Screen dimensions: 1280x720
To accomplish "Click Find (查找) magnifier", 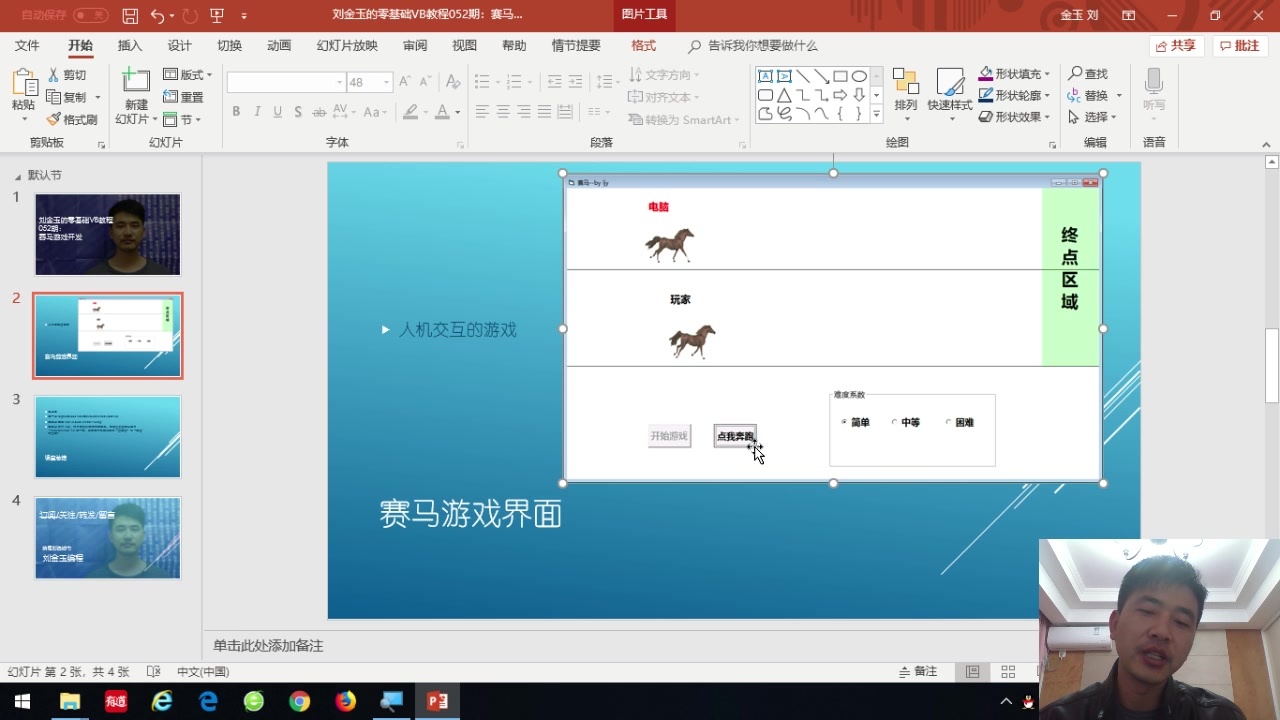I will (1088, 74).
